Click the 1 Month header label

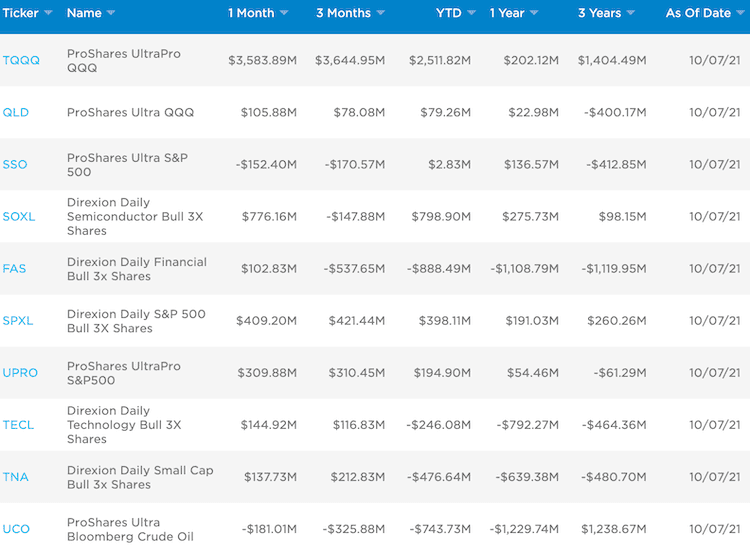point(251,13)
